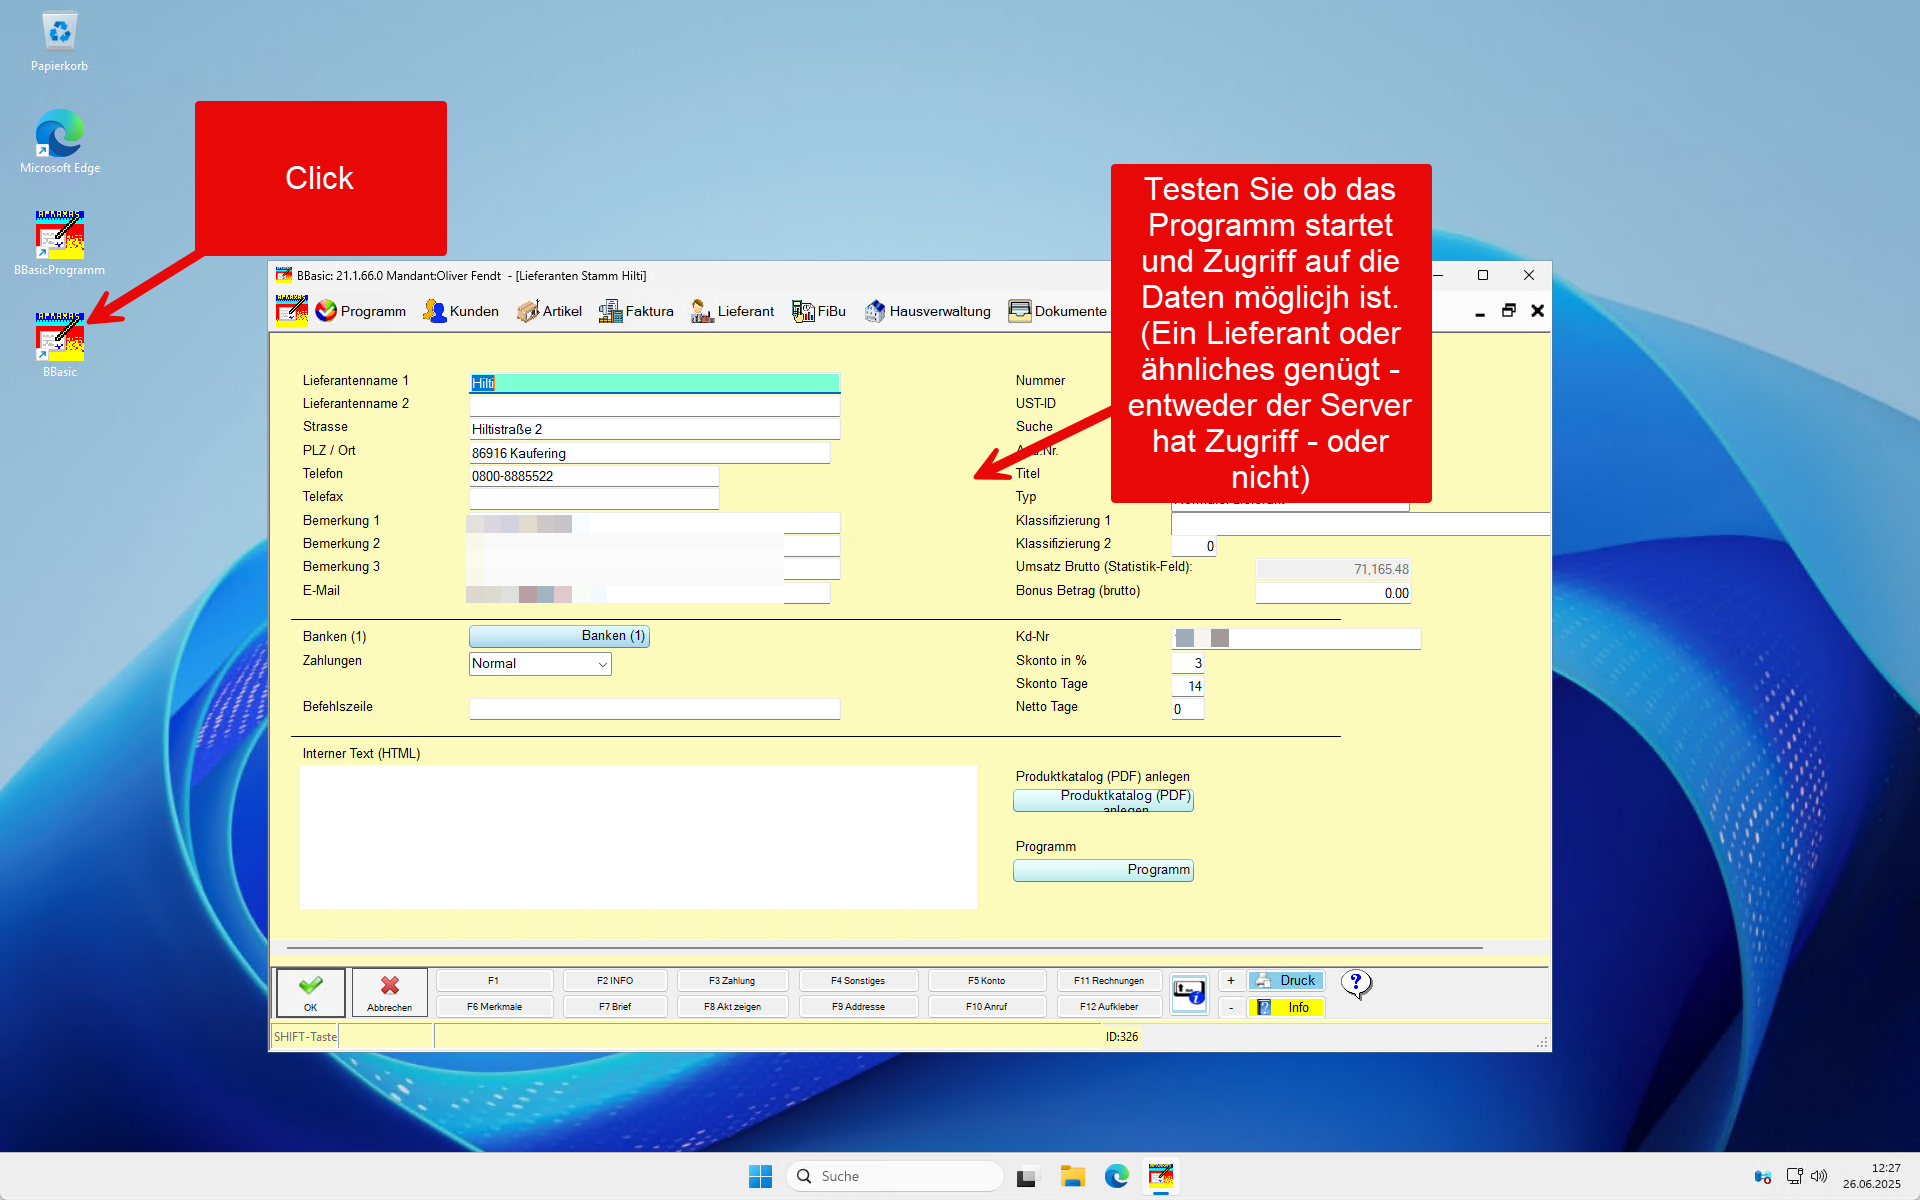Click the Skonto in % field
This screenshot has width=1920, height=1200.
1187,663
